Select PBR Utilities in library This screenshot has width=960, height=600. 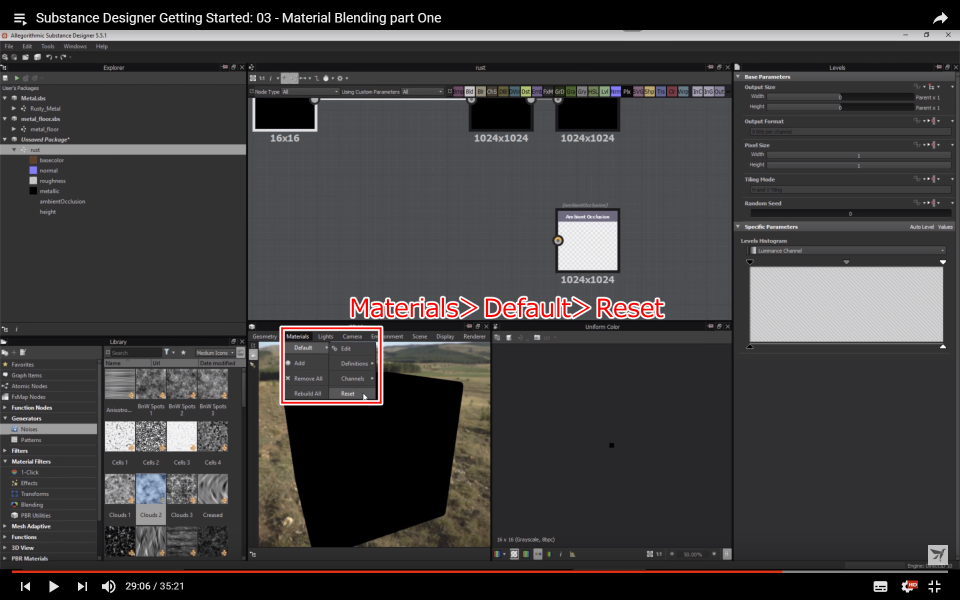[x=36, y=516]
